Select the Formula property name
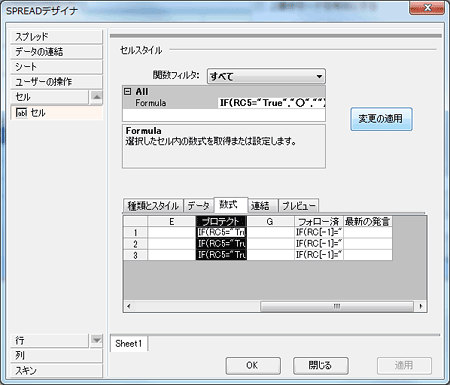The height and width of the screenshot is (385, 450). pyautogui.click(x=150, y=103)
